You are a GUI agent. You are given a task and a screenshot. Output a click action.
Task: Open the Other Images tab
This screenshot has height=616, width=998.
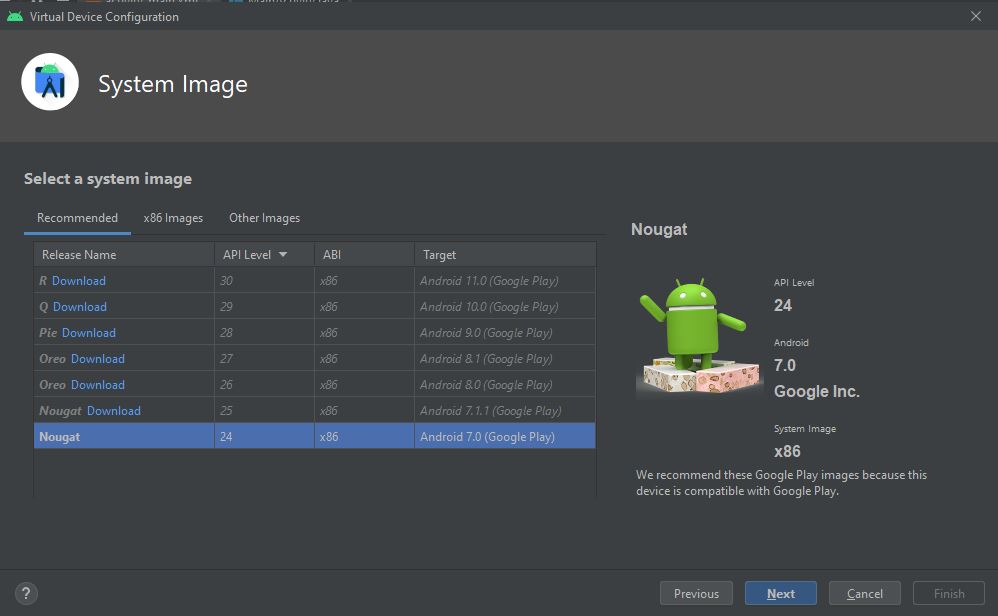pos(264,218)
